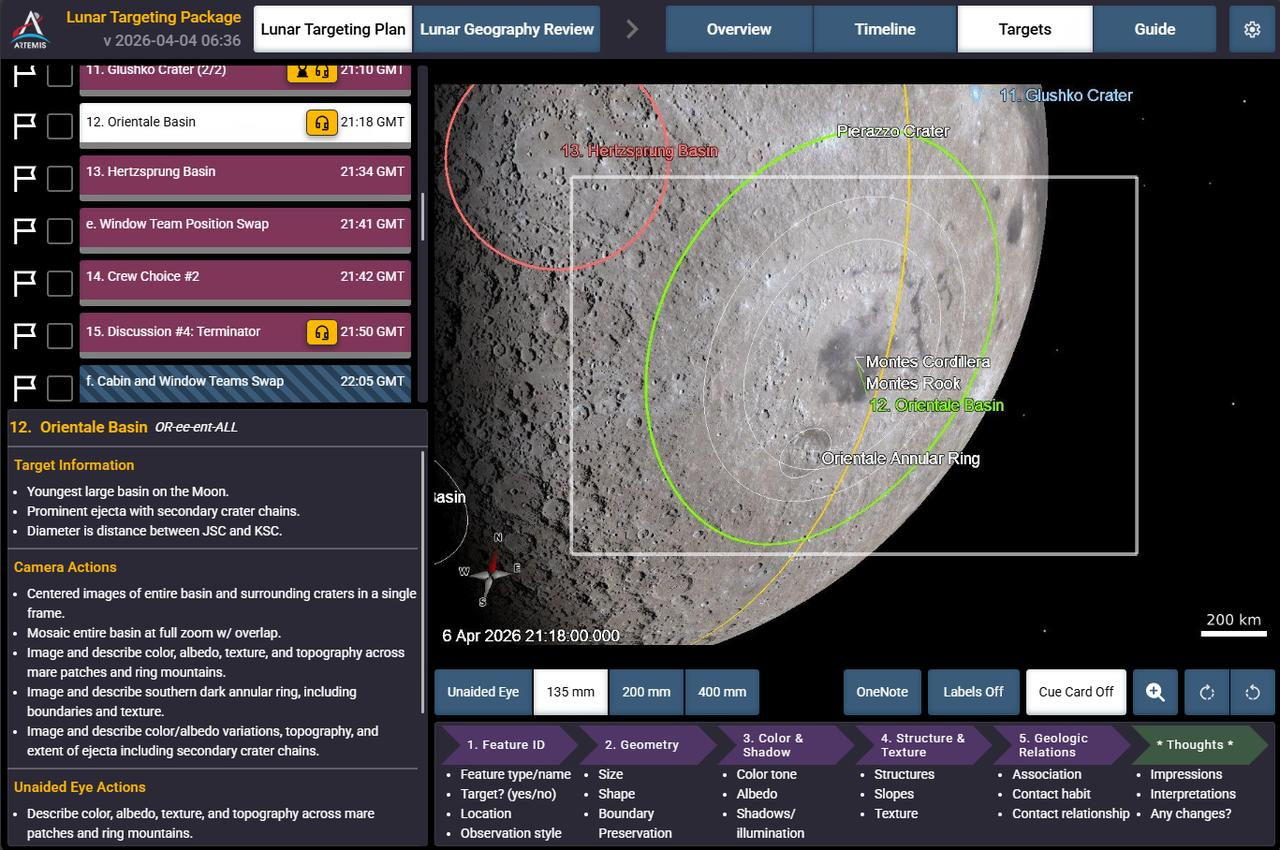1280x850 pixels.
Task: Switch to the Timeline tab
Action: [884, 29]
